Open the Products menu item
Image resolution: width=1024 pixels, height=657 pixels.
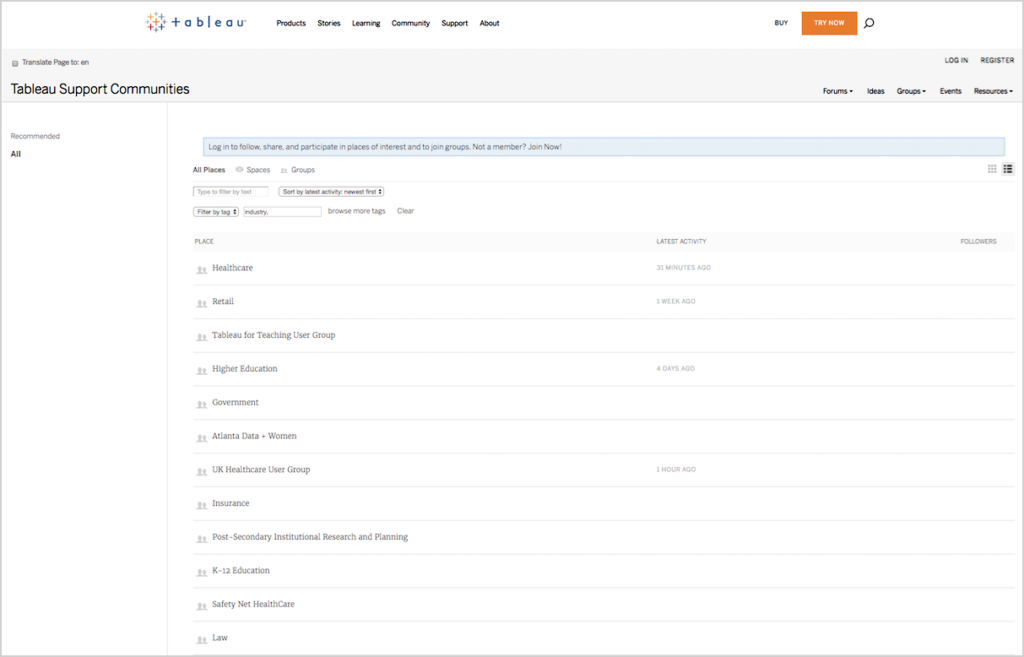pos(291,23)
